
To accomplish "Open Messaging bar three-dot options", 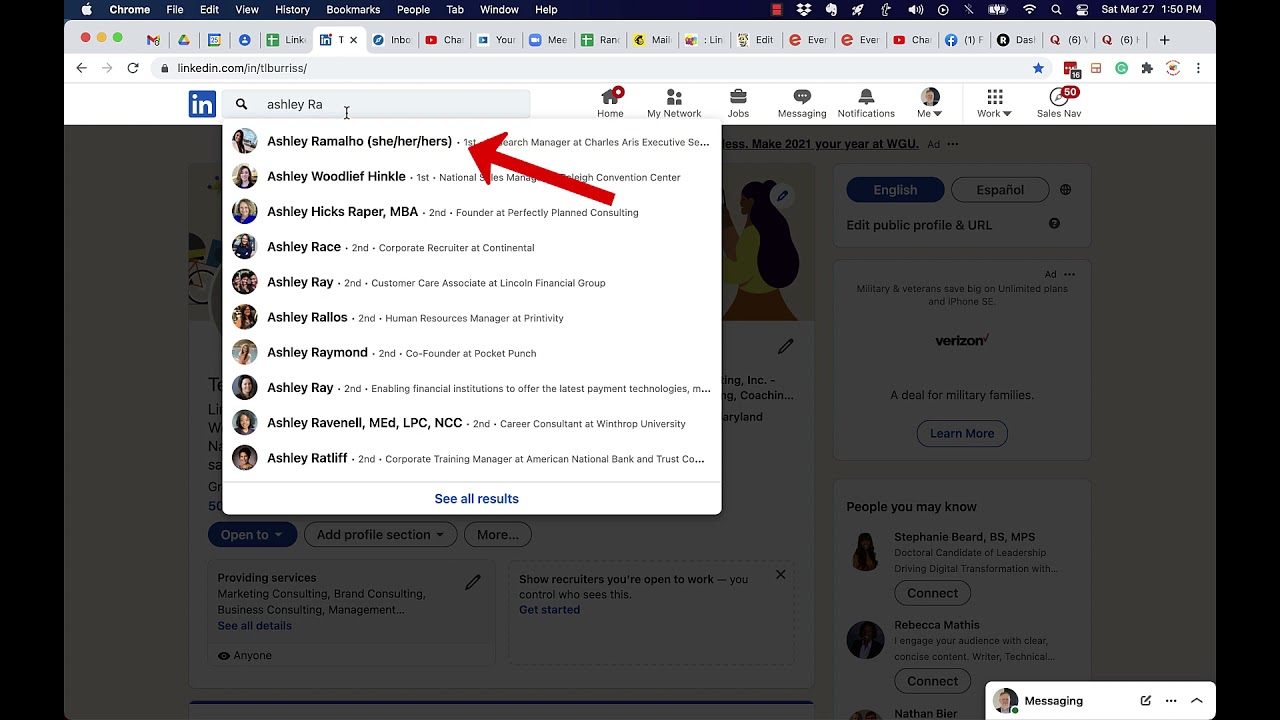I will 1171,701.
